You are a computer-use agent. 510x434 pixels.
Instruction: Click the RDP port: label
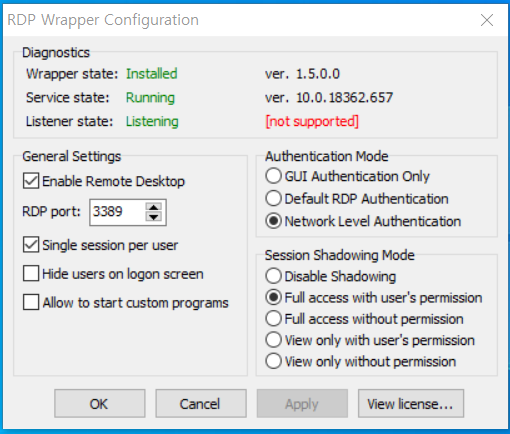point(51,212)
